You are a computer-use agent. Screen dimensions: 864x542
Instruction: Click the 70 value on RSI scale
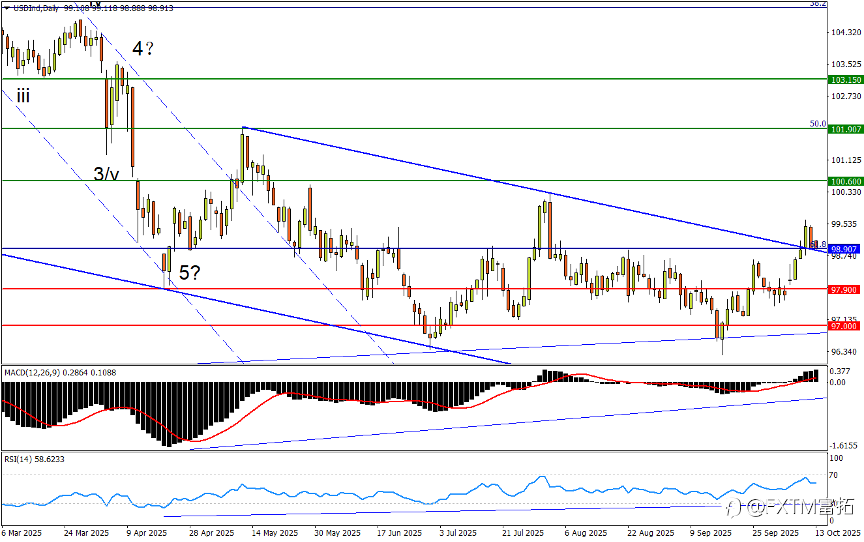pos(834,475)
